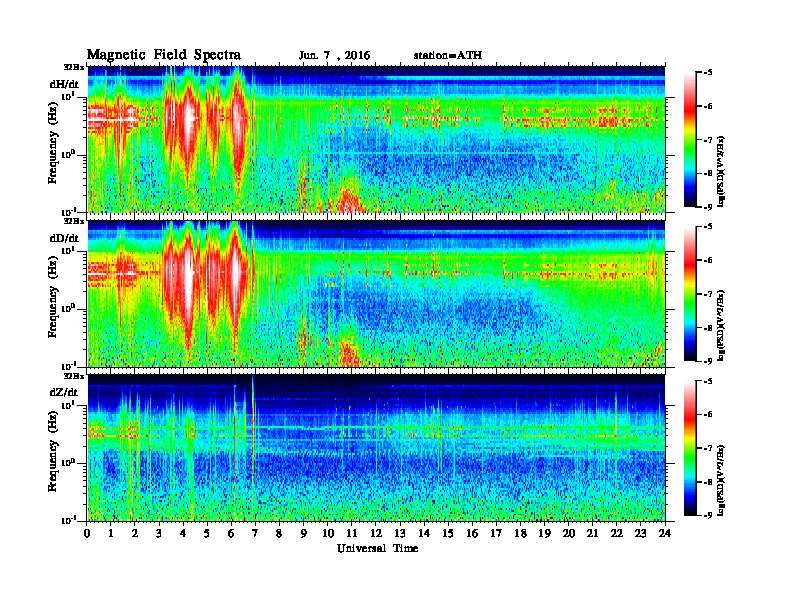Click hour tick label 22 on time axis
Screen dimensions: 792x612
[617, 533]
